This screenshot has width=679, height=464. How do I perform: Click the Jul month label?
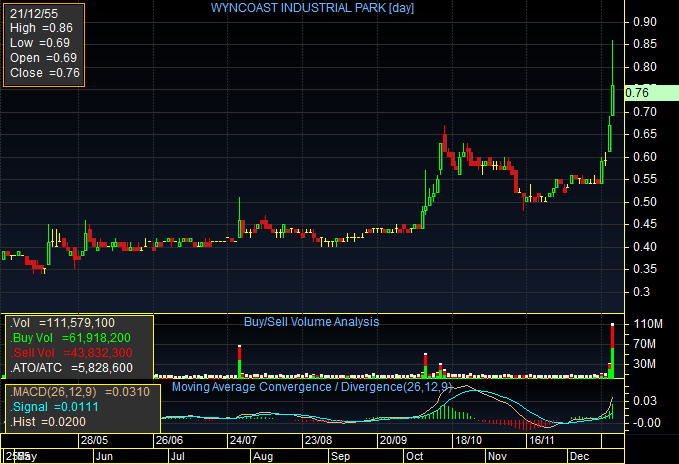(x=178, y=456)
